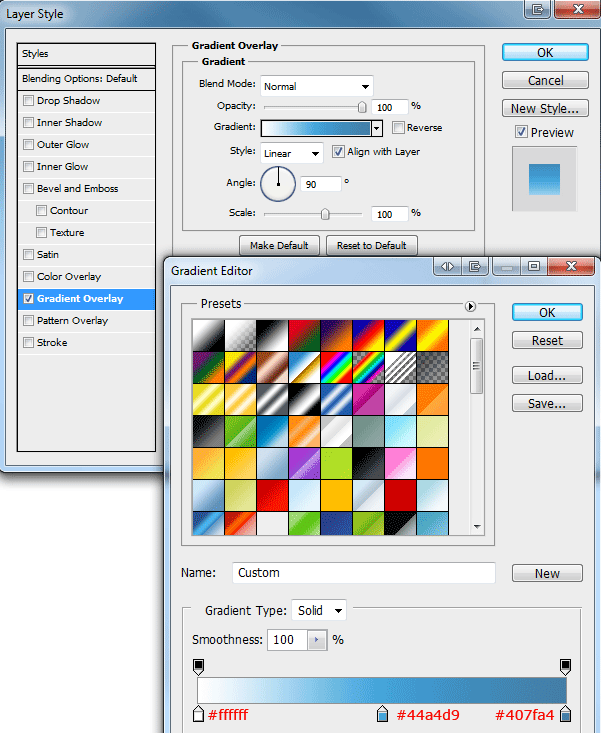Choose the purple gradient preset in fifth row

304,463
